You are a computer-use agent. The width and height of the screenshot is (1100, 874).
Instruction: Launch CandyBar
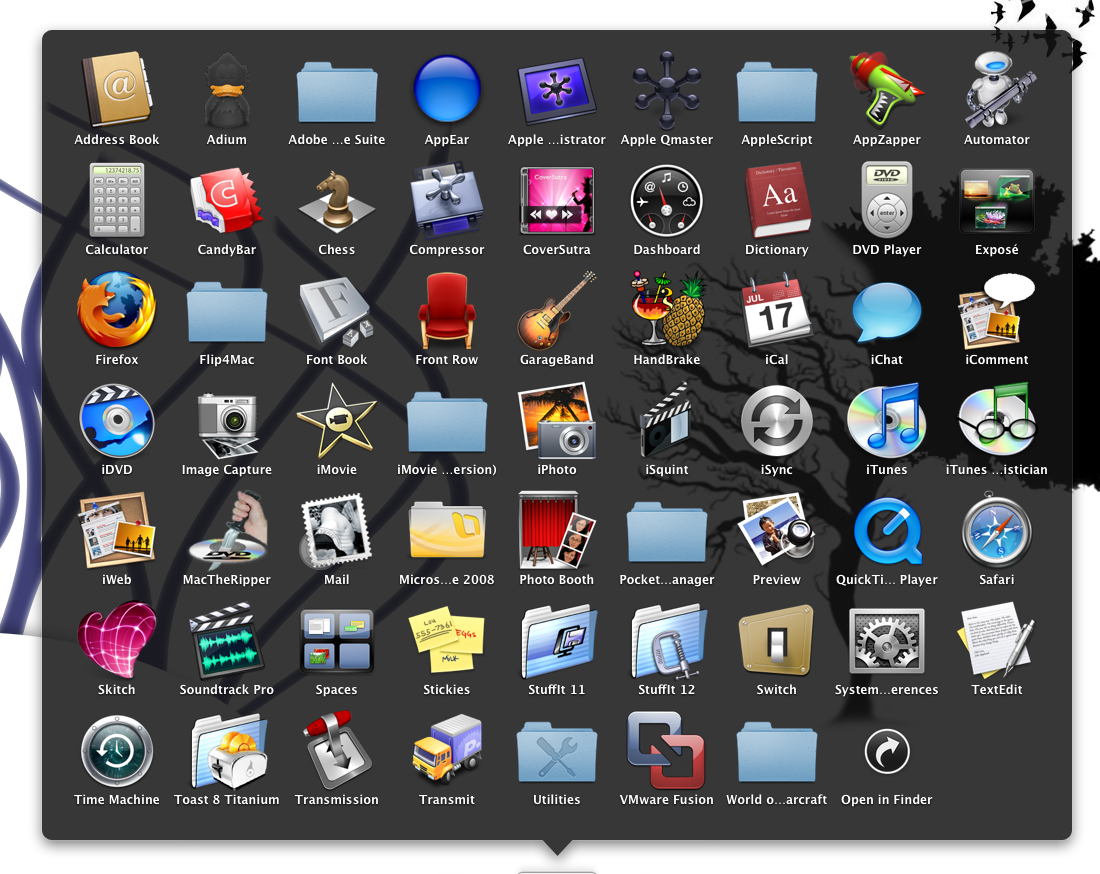point(227,200)
